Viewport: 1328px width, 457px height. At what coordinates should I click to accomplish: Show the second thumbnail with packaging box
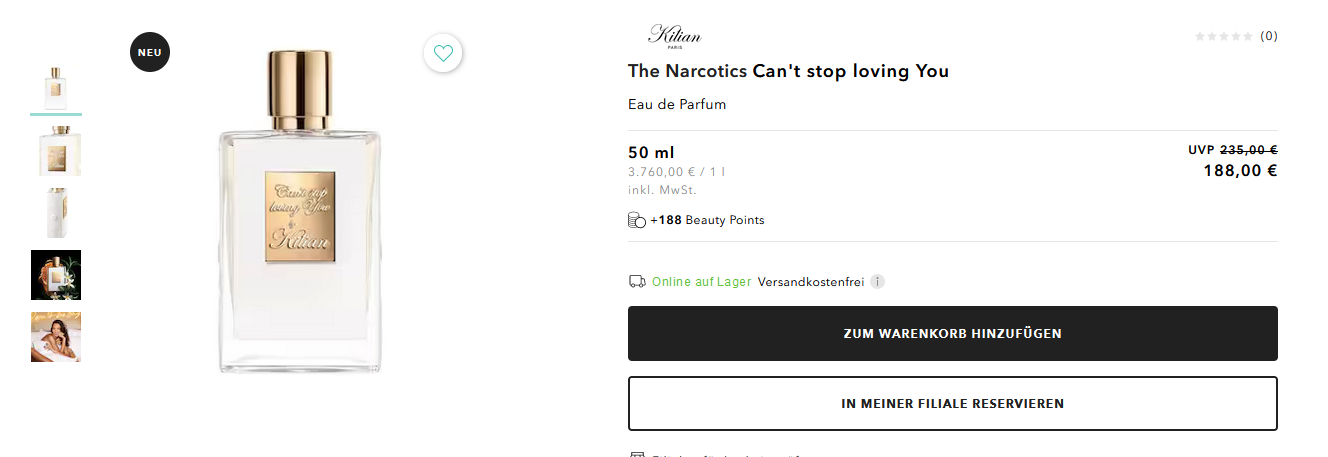56,150
